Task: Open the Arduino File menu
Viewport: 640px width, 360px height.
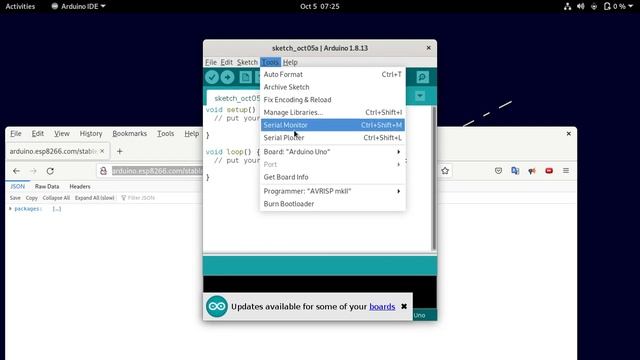Action: (x=211, y=62)
